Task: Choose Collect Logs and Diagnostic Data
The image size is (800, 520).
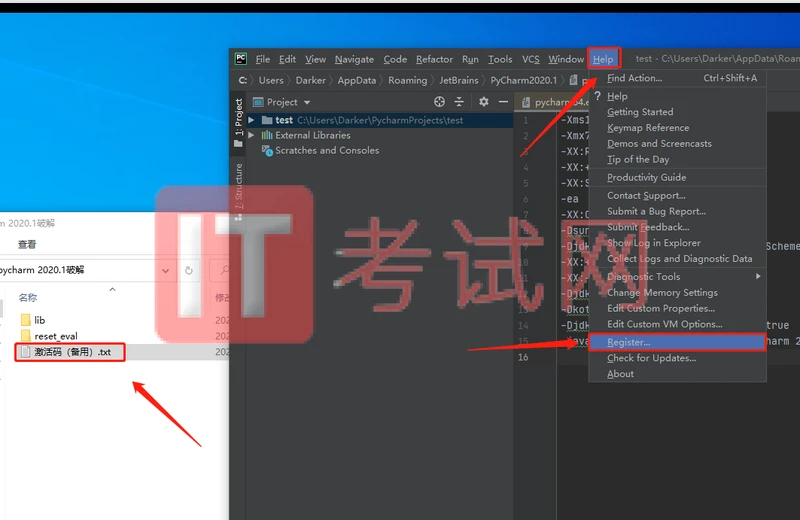Action: [678, 259]
